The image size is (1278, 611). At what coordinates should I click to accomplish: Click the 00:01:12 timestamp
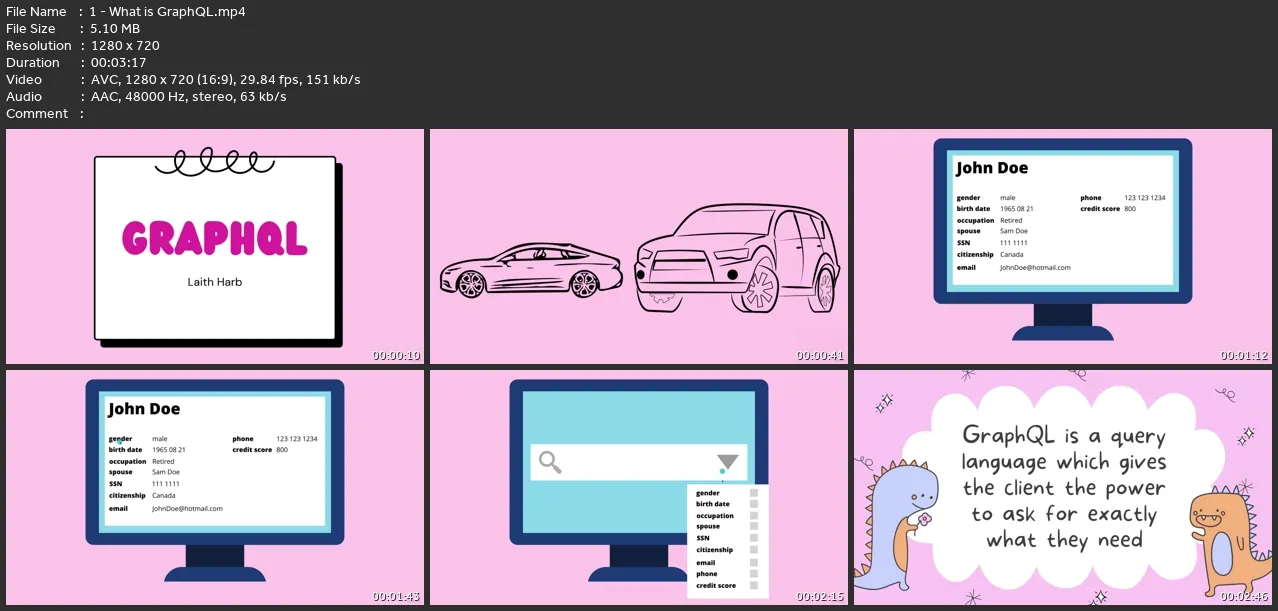(1245, 356)
